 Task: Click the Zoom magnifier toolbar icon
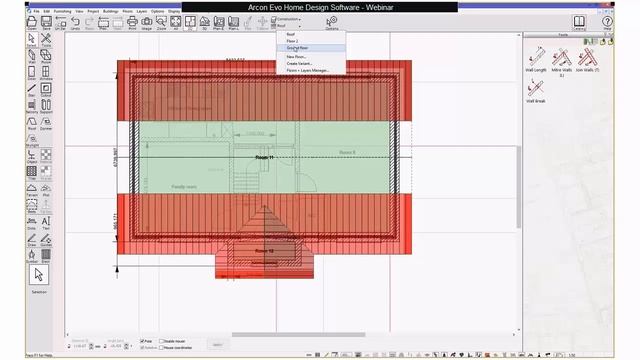point(162,22)
